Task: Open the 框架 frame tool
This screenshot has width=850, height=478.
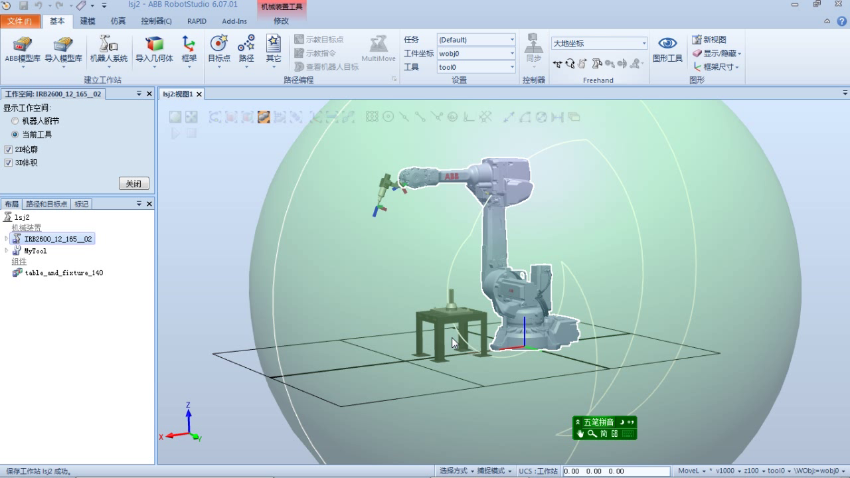Action: pos(189,49)
